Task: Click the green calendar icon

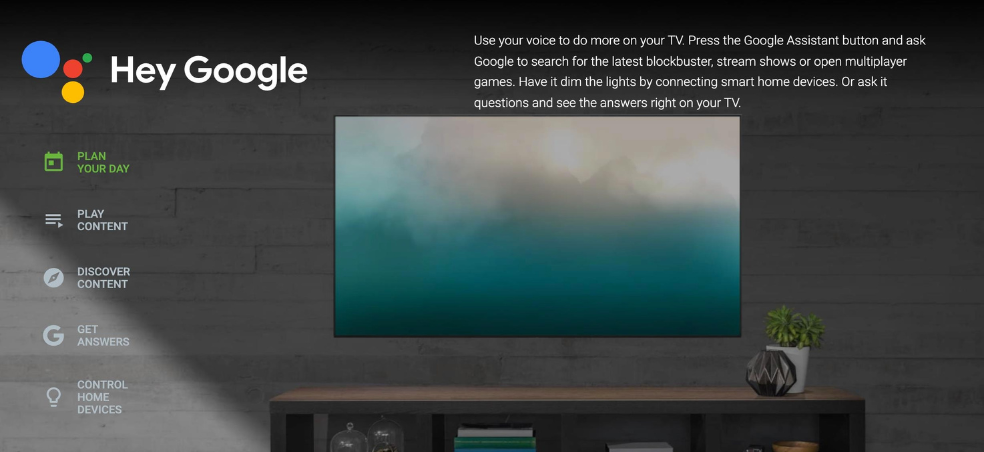Action: pos(54,162)
